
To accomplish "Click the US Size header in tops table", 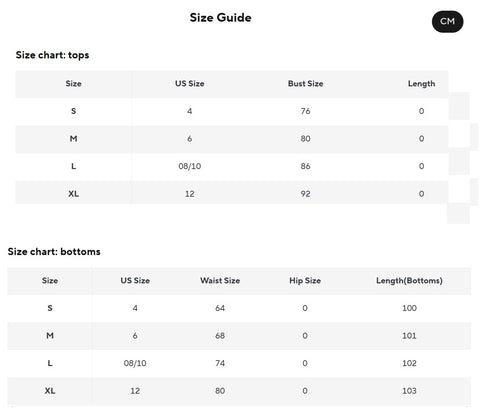I will coord(190,84).
